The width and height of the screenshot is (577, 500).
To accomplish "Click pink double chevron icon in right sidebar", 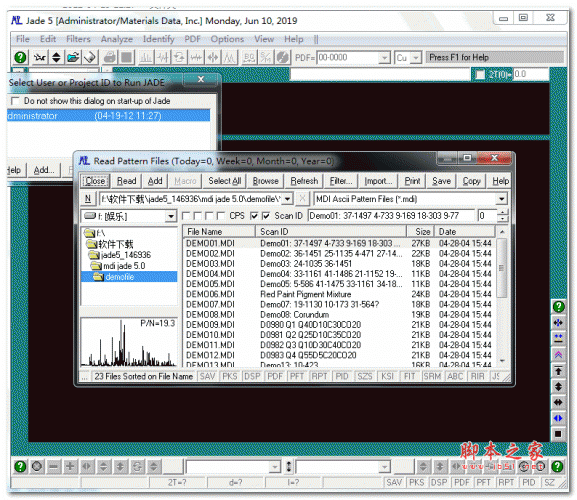I will (559, 354).
